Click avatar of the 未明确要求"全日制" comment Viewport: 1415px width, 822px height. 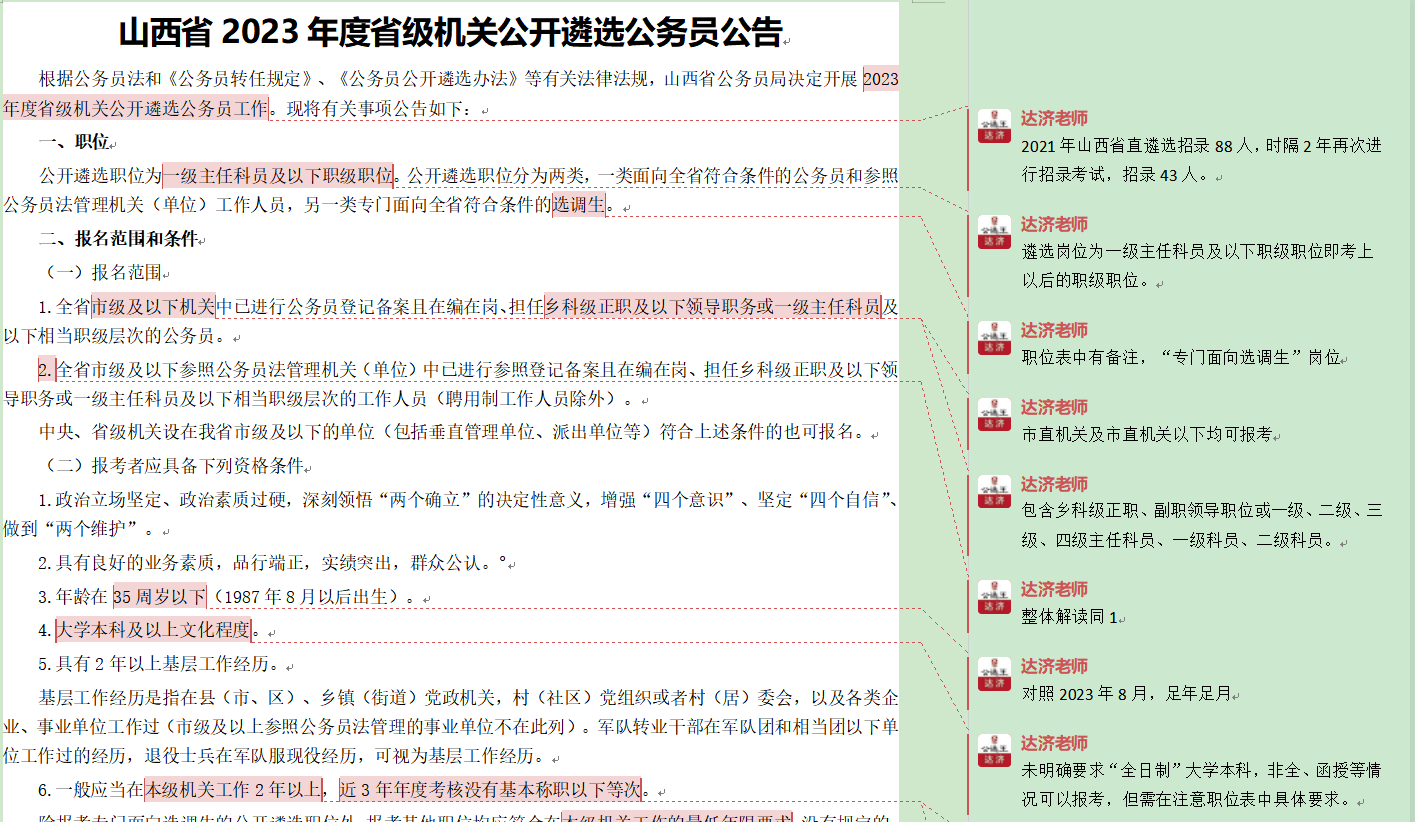coord(993,751)
